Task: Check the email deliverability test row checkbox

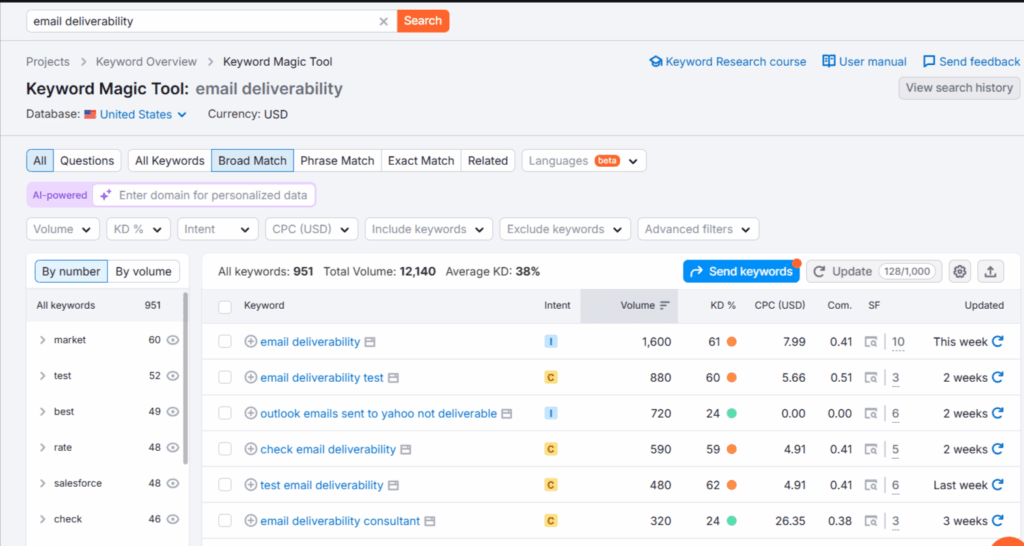Action: (x=225, y=377)
